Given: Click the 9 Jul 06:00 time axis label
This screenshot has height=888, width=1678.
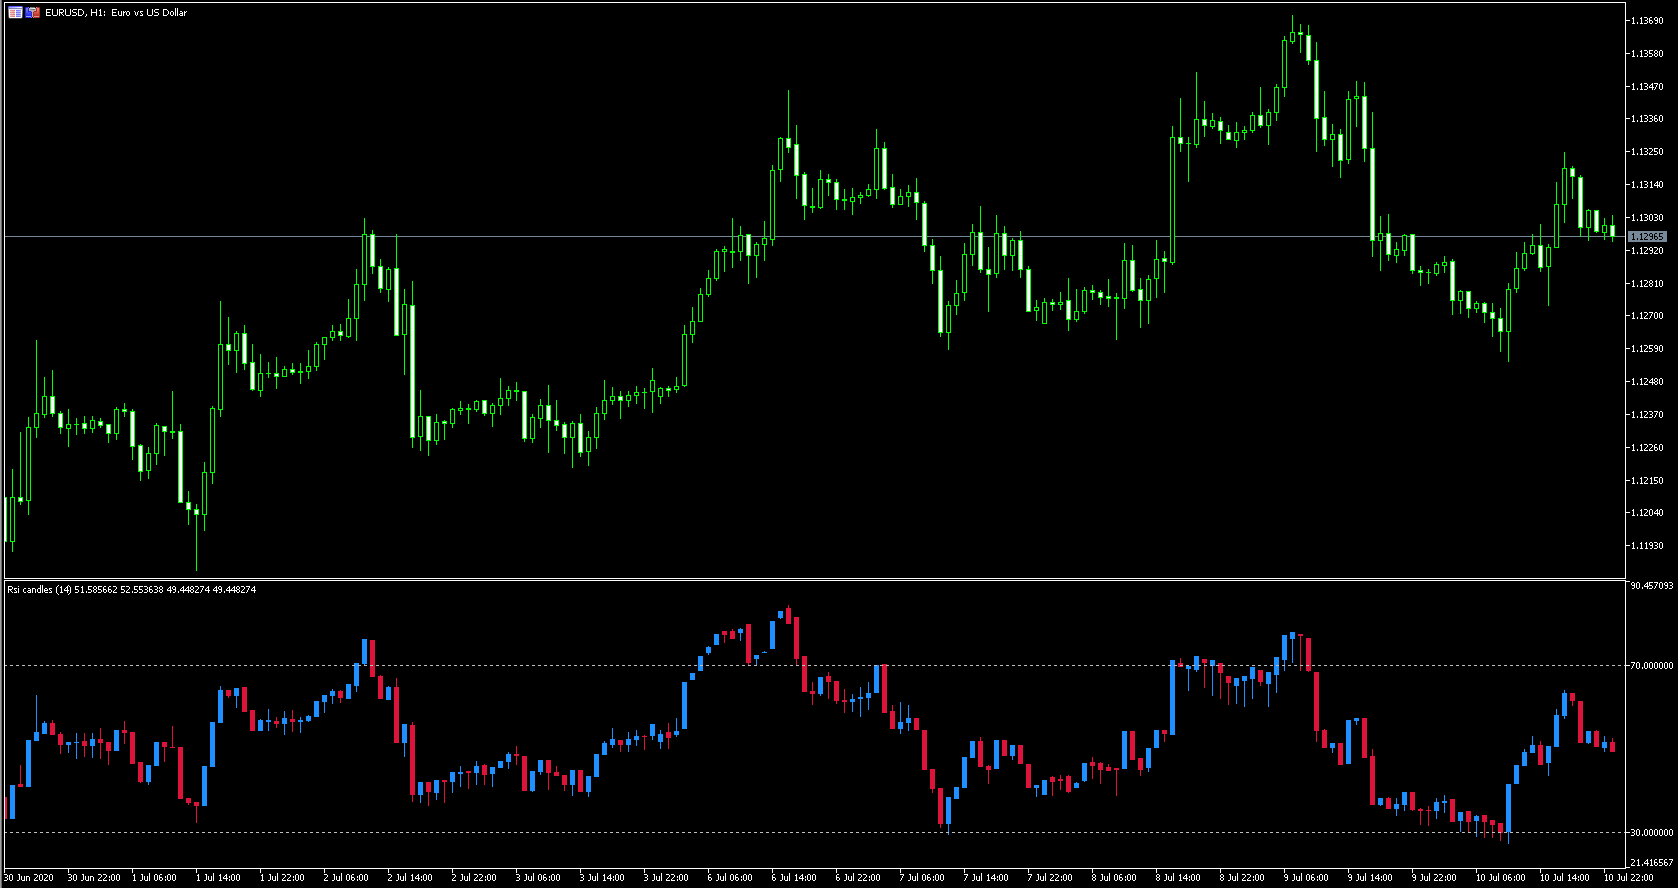Looking at the screenshot, I should point(1307,878).
